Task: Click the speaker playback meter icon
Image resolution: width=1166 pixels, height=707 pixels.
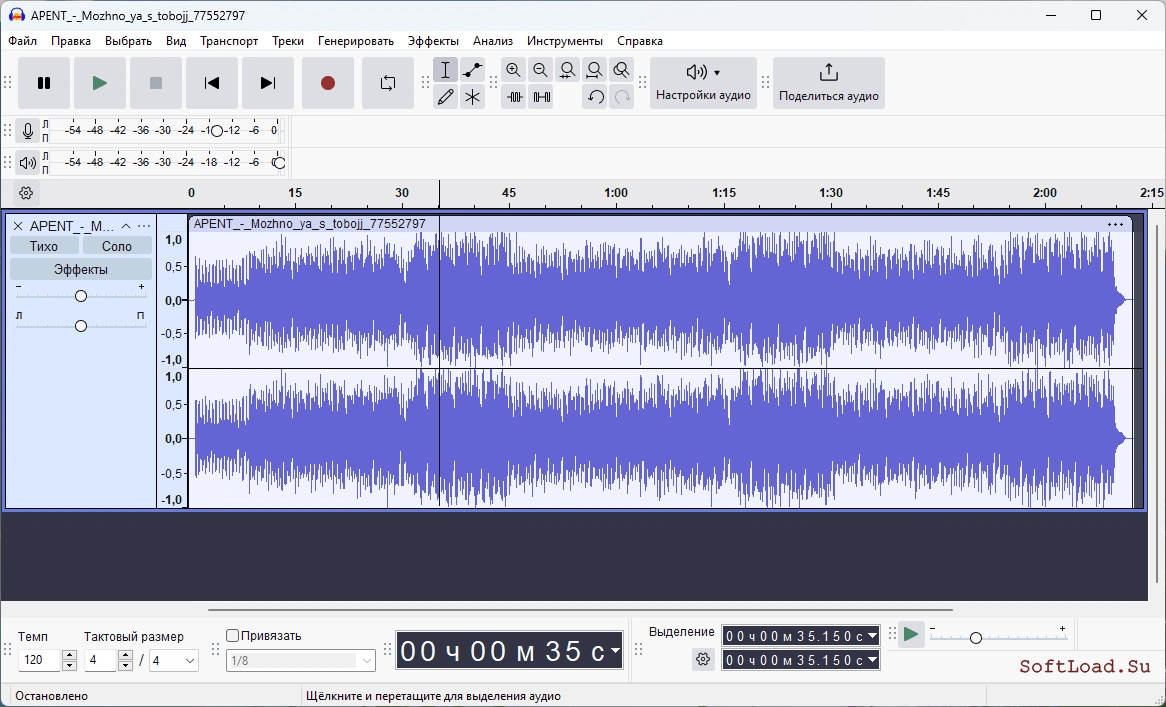Action: (28, 162)
